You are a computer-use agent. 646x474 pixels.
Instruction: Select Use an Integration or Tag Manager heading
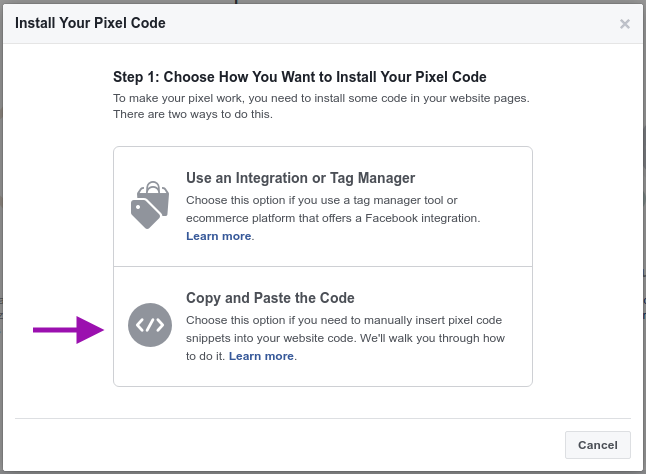tap(300, 178)
